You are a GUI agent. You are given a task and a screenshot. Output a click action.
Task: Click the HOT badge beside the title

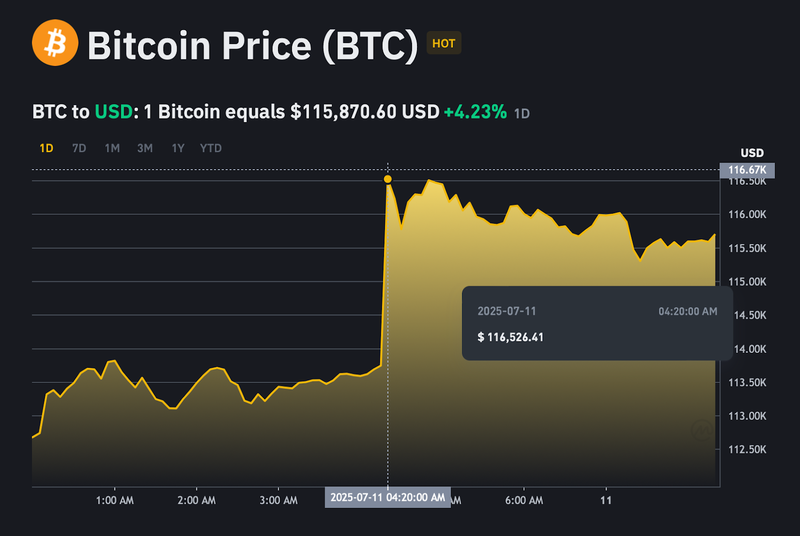443,44
